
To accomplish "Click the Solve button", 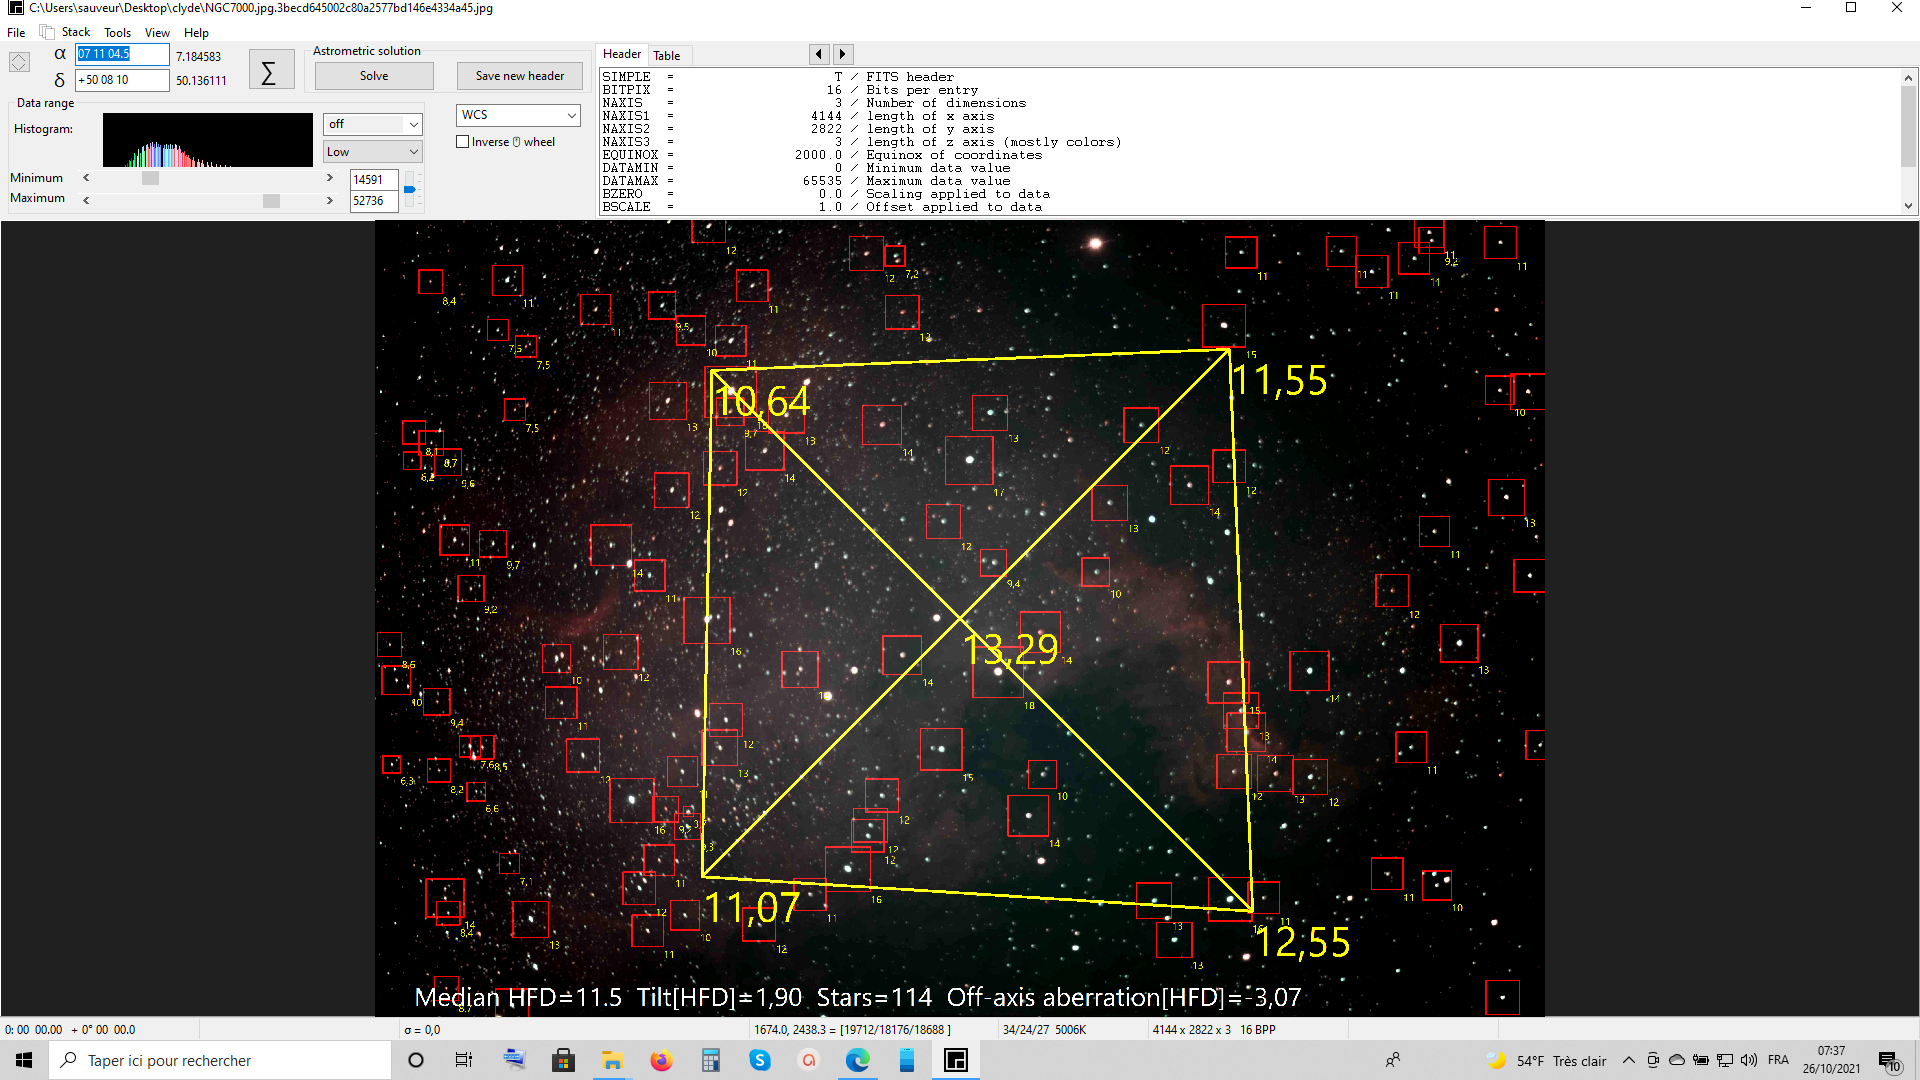I will click(x=374, y=76).
